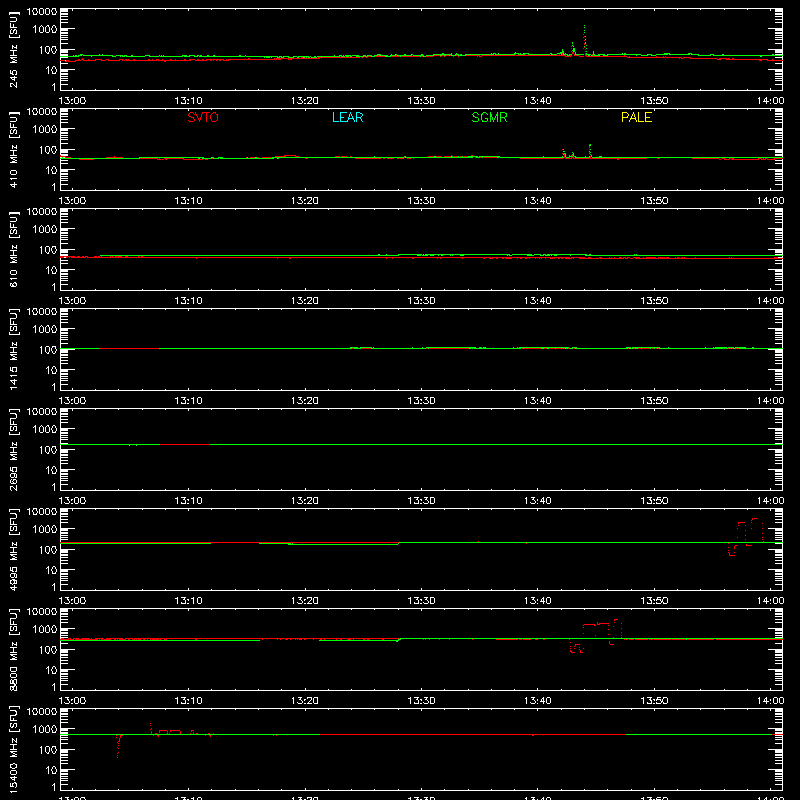Select the red stepped signal in 8800 MHz panel
Image resolution: width=800 pixels, height=800 pixels.
tap(596, 636)
